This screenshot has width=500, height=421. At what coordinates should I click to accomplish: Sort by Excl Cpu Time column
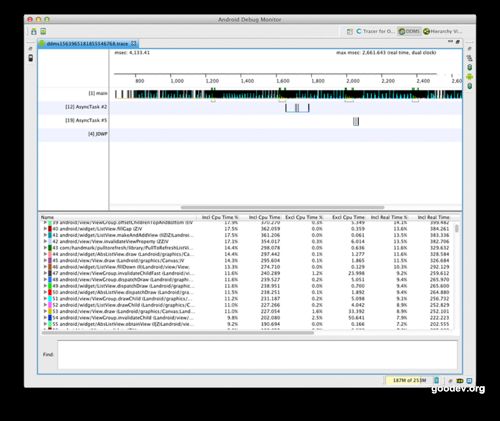coord(348,217)
